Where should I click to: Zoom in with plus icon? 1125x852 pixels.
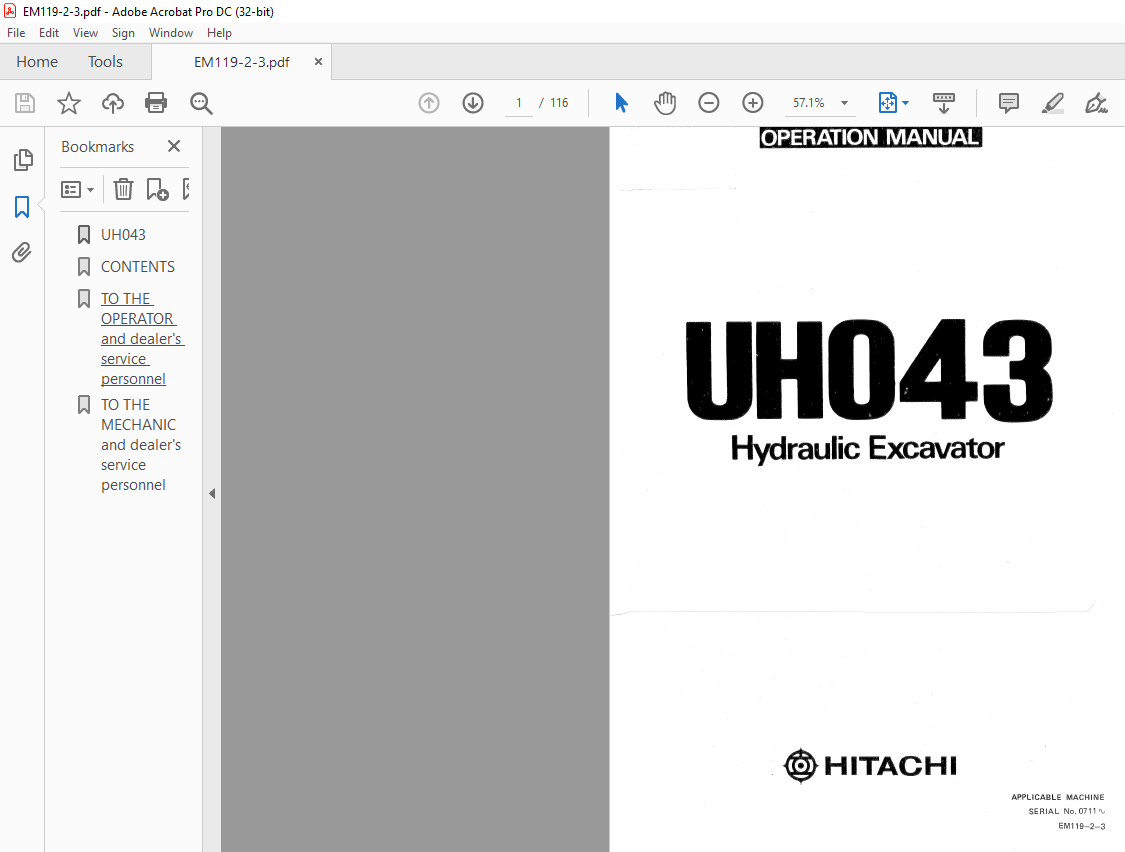click(753, 103)
